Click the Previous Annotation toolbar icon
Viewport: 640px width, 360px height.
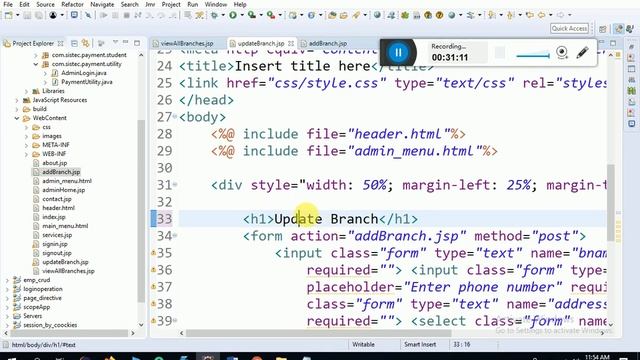(510, 15)
